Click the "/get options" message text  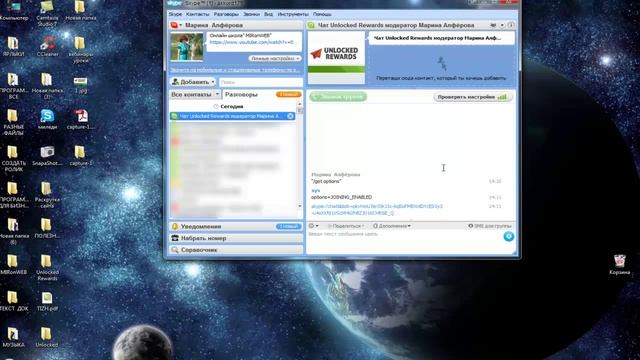click(x=326, y=182)
